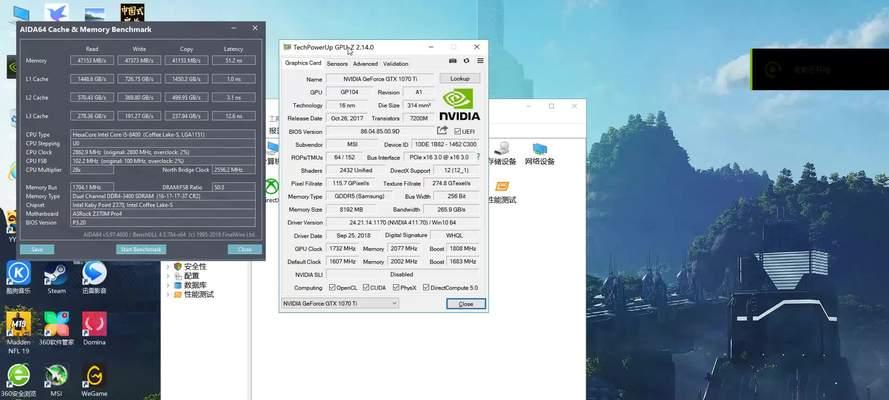Switch to the Validation tab
The image size is (889, 400).
click(x=395, y=64)
